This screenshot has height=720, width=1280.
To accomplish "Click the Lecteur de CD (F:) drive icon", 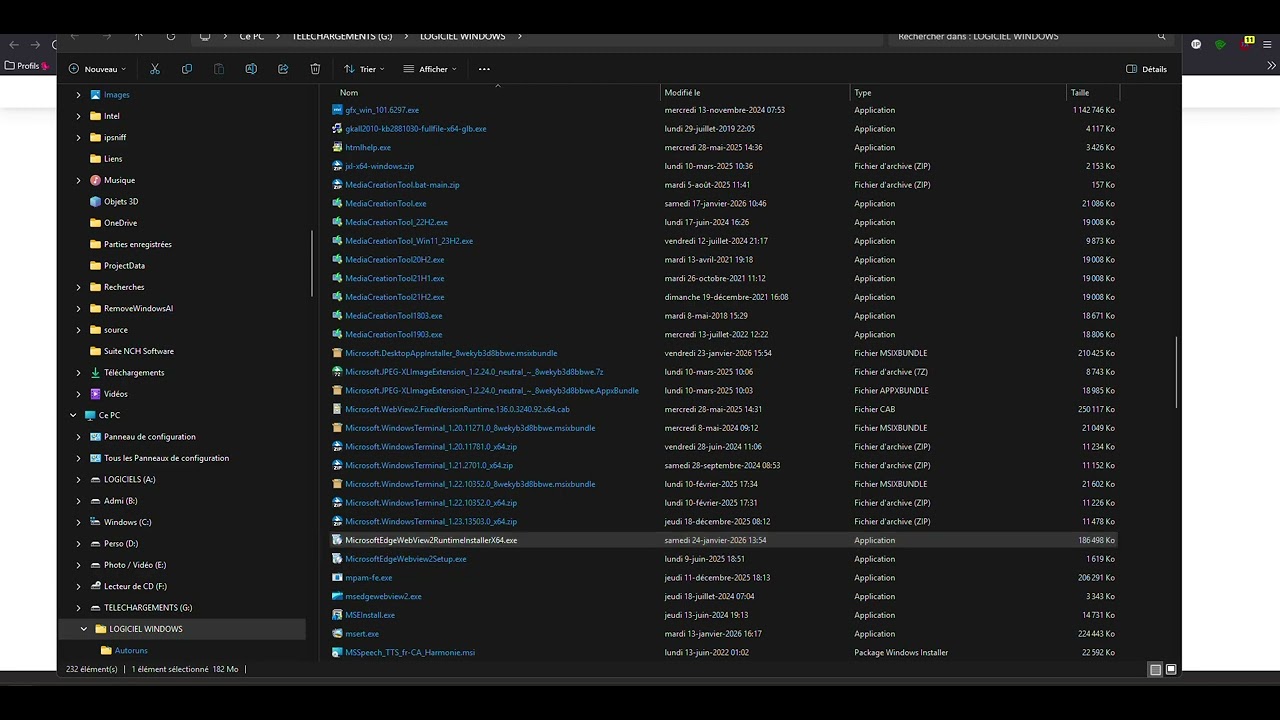I will click(x=95, y=586).
